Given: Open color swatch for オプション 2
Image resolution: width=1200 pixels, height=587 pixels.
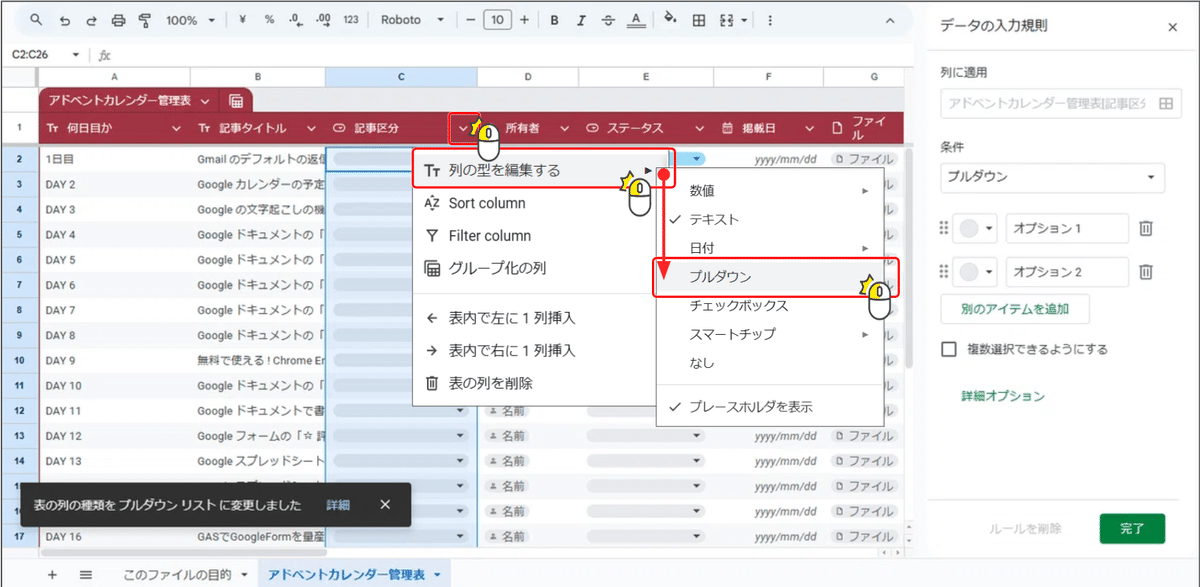Looking at the screenshot, I should [974, 272].
